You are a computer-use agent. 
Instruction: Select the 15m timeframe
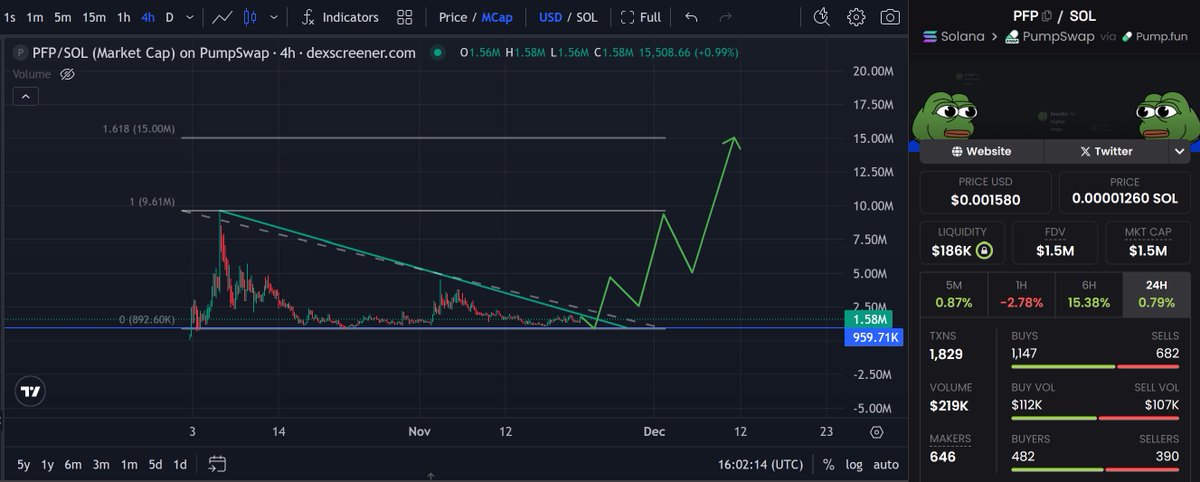[x=94, y=17]
